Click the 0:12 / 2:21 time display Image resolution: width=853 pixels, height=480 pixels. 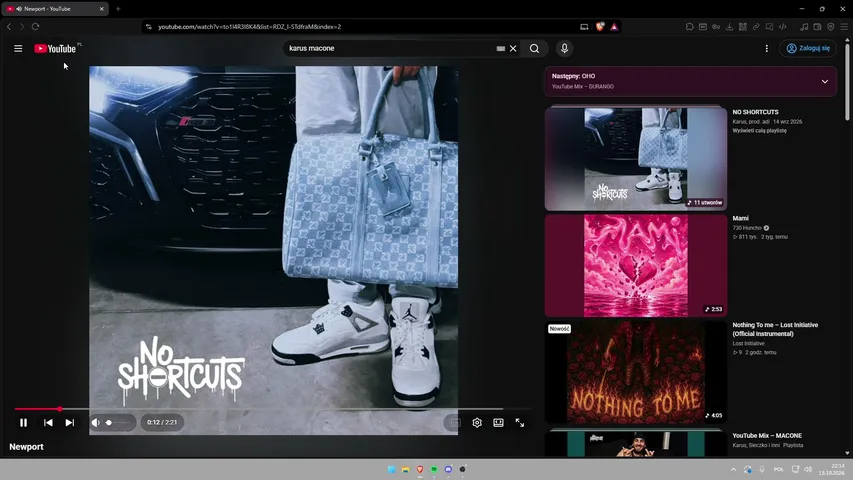162,422
